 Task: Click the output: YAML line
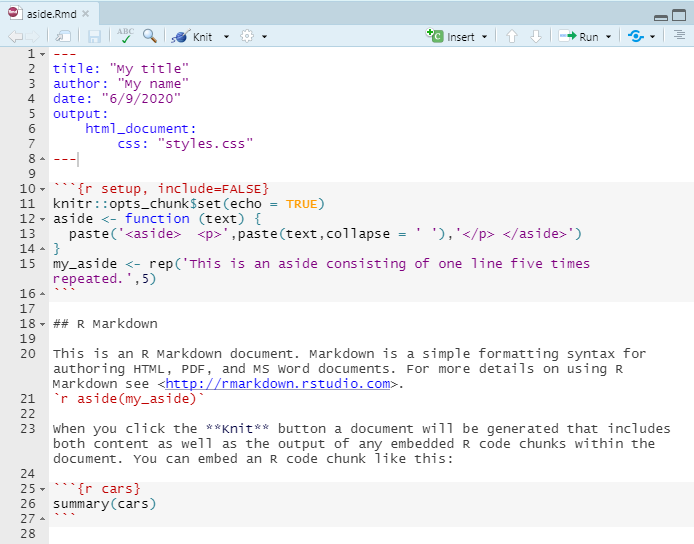click(x=81, y=114)
